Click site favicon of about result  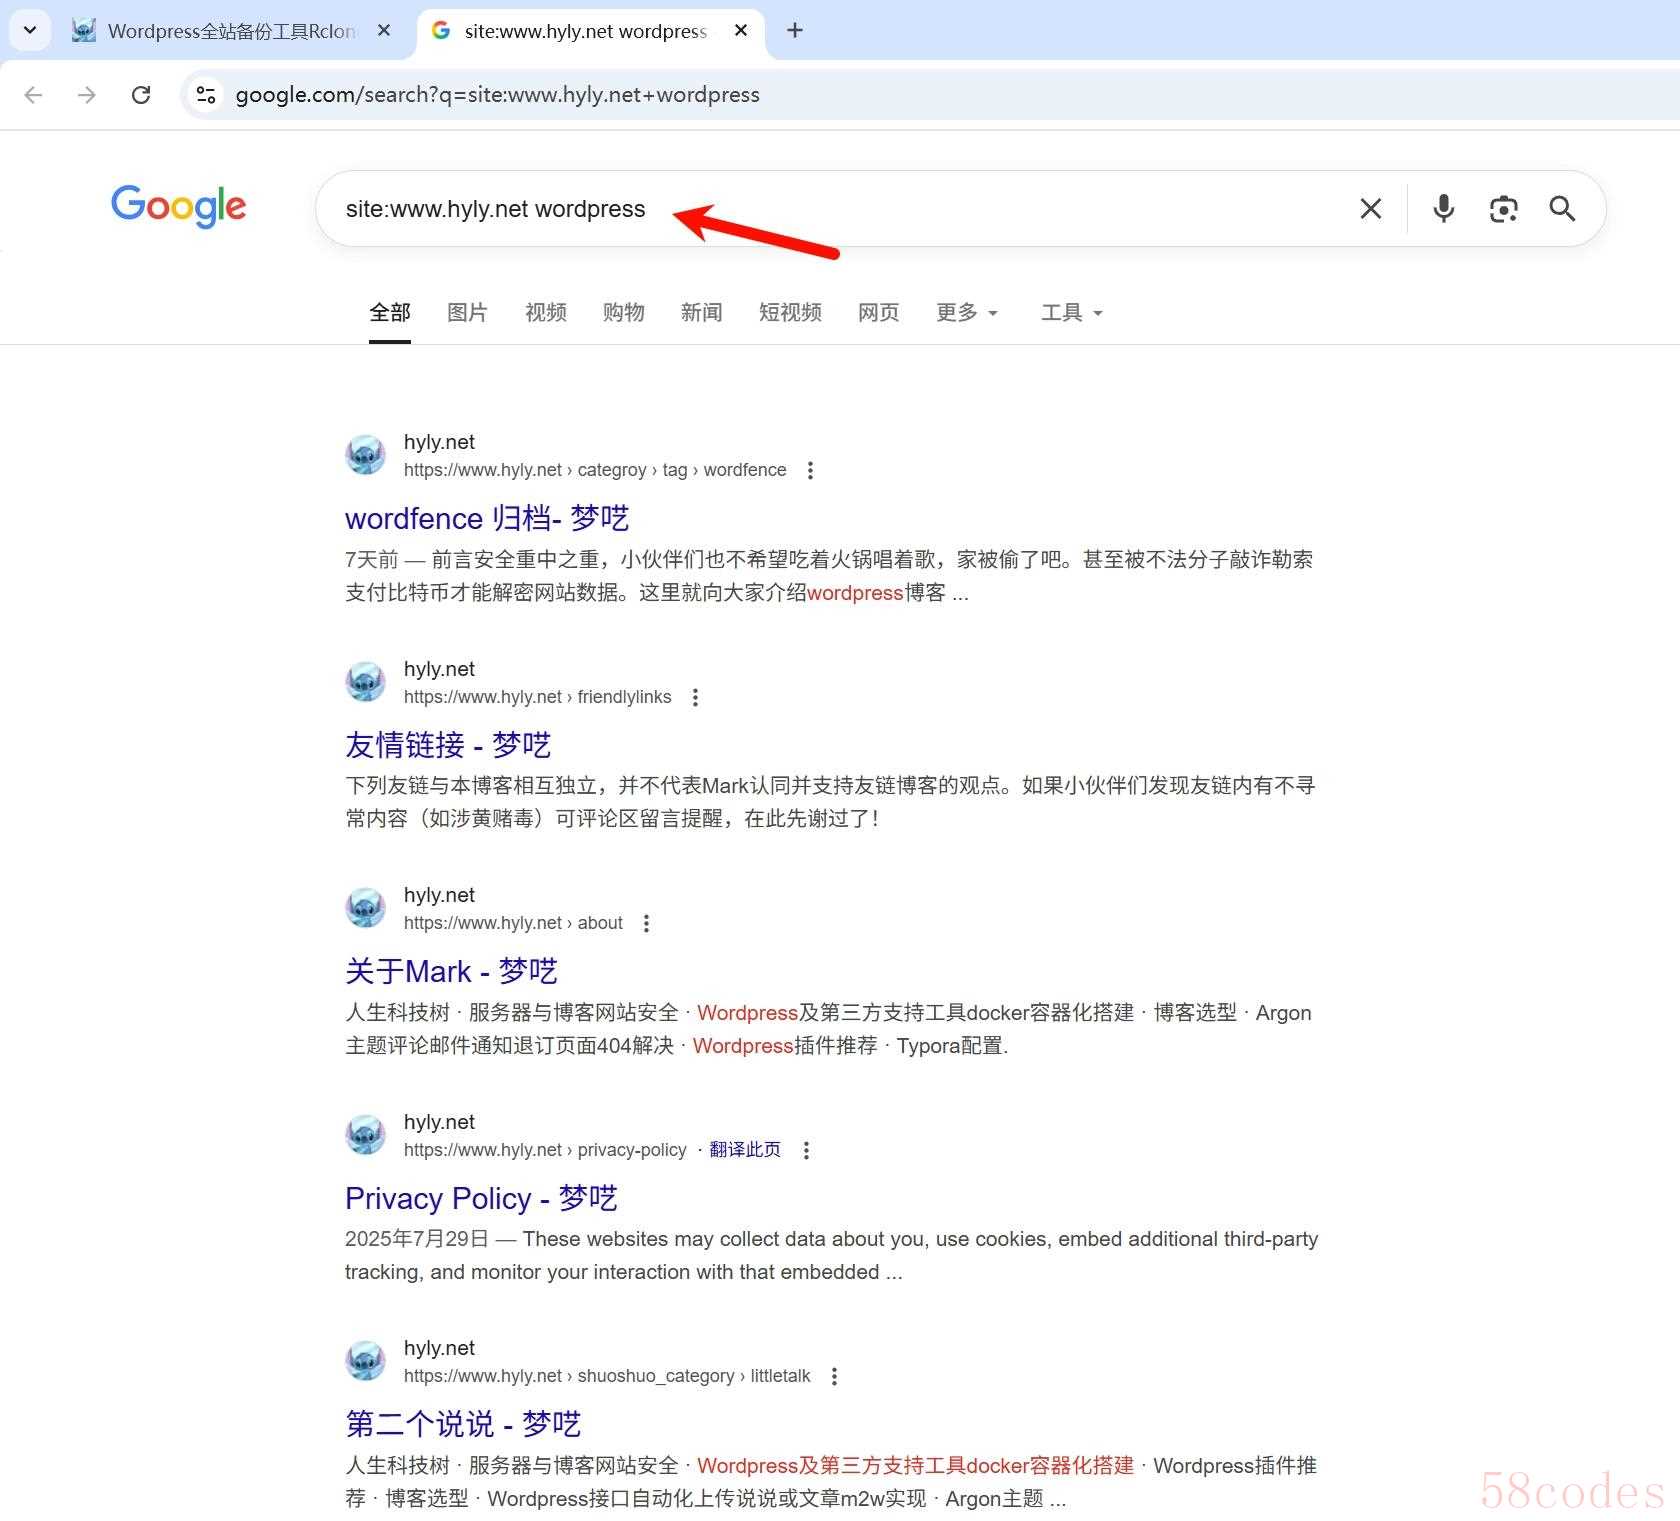pos(365,908)
